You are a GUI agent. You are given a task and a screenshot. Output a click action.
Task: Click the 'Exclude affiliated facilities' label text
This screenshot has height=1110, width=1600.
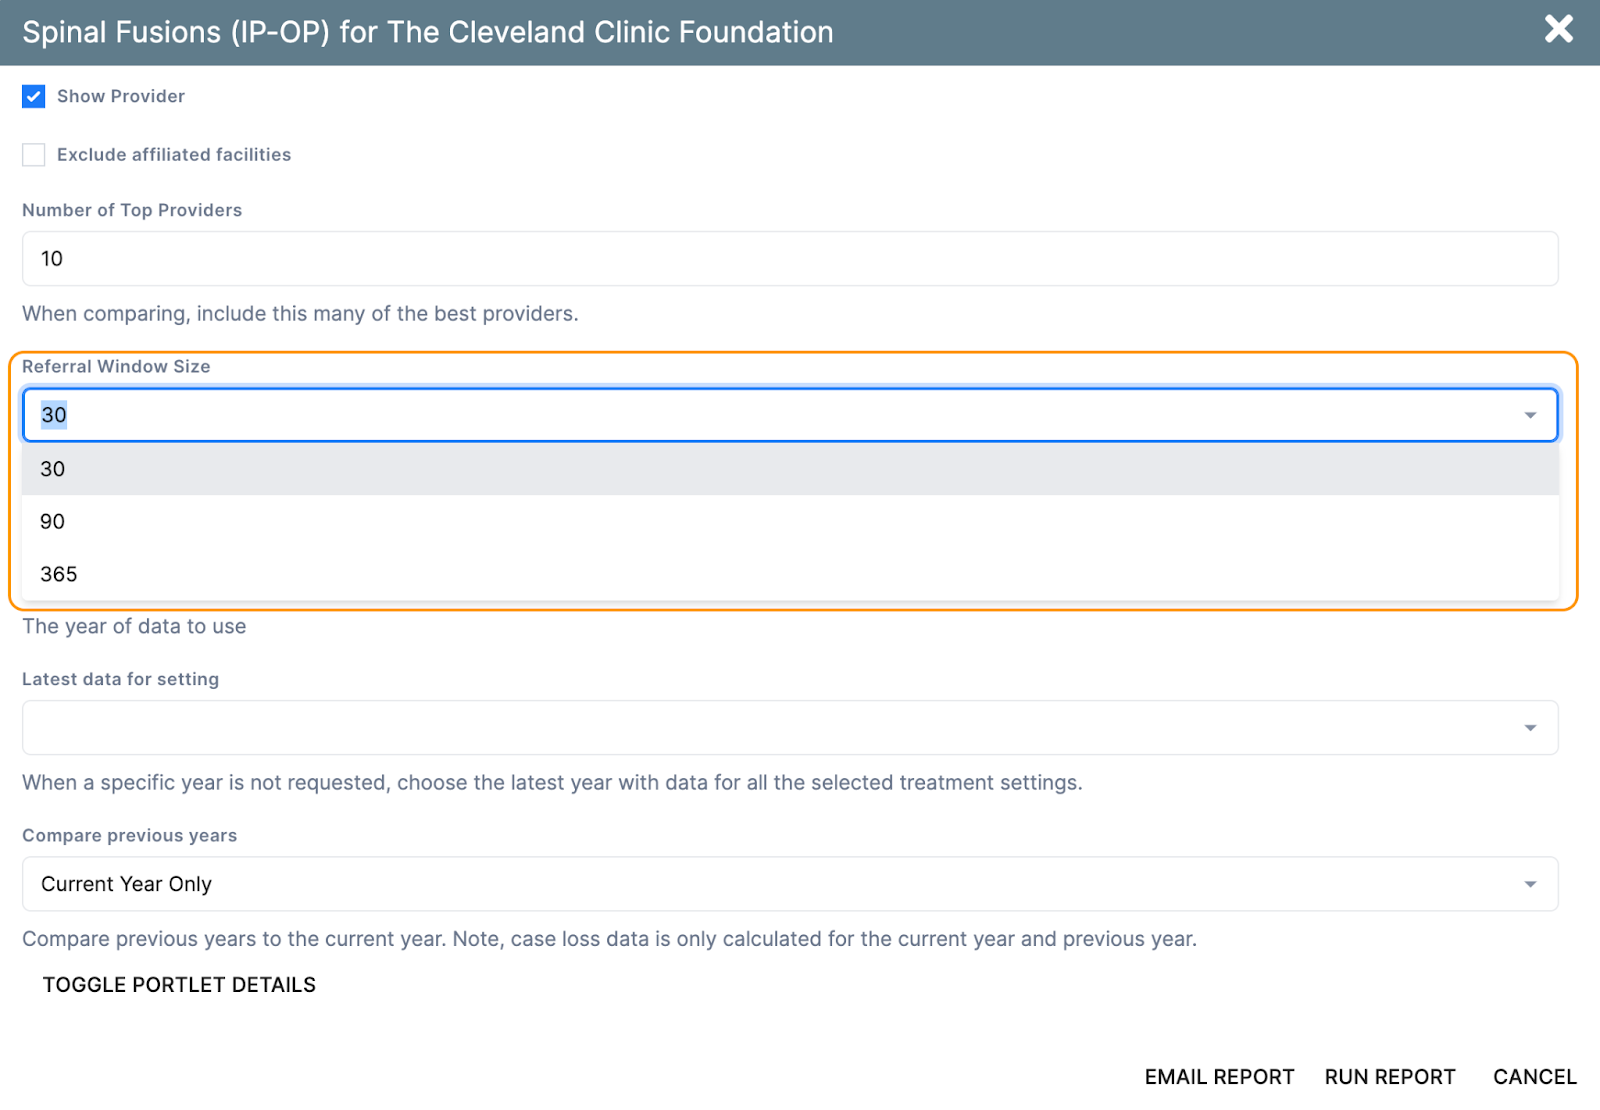[x=174, y=155]
